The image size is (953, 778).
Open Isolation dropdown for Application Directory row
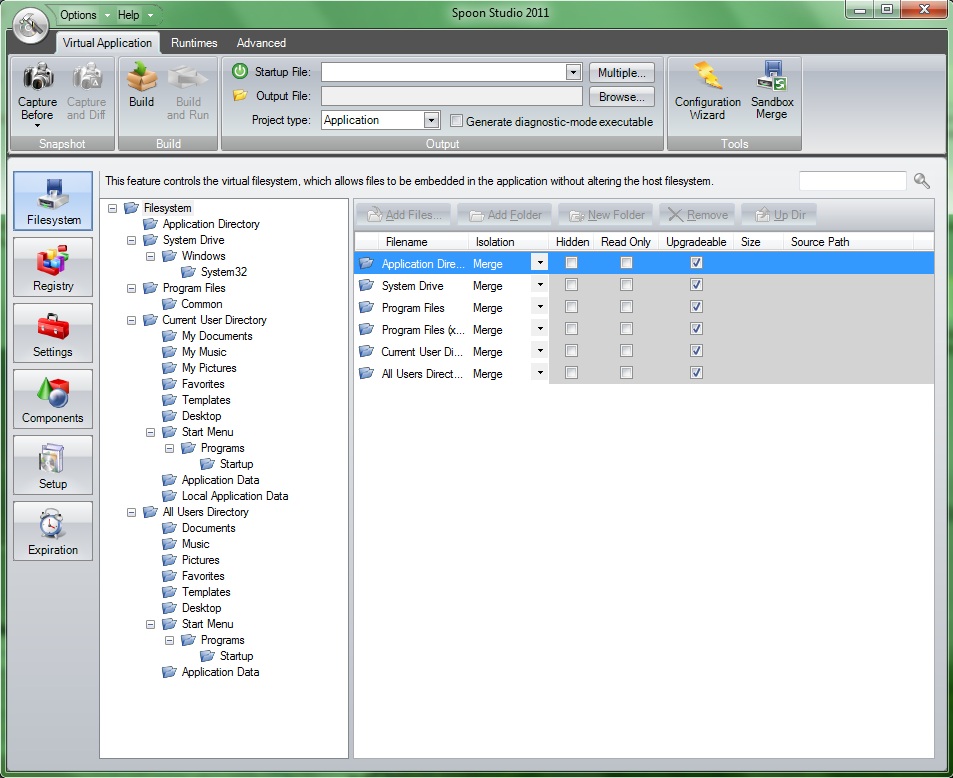pos(540,263)
